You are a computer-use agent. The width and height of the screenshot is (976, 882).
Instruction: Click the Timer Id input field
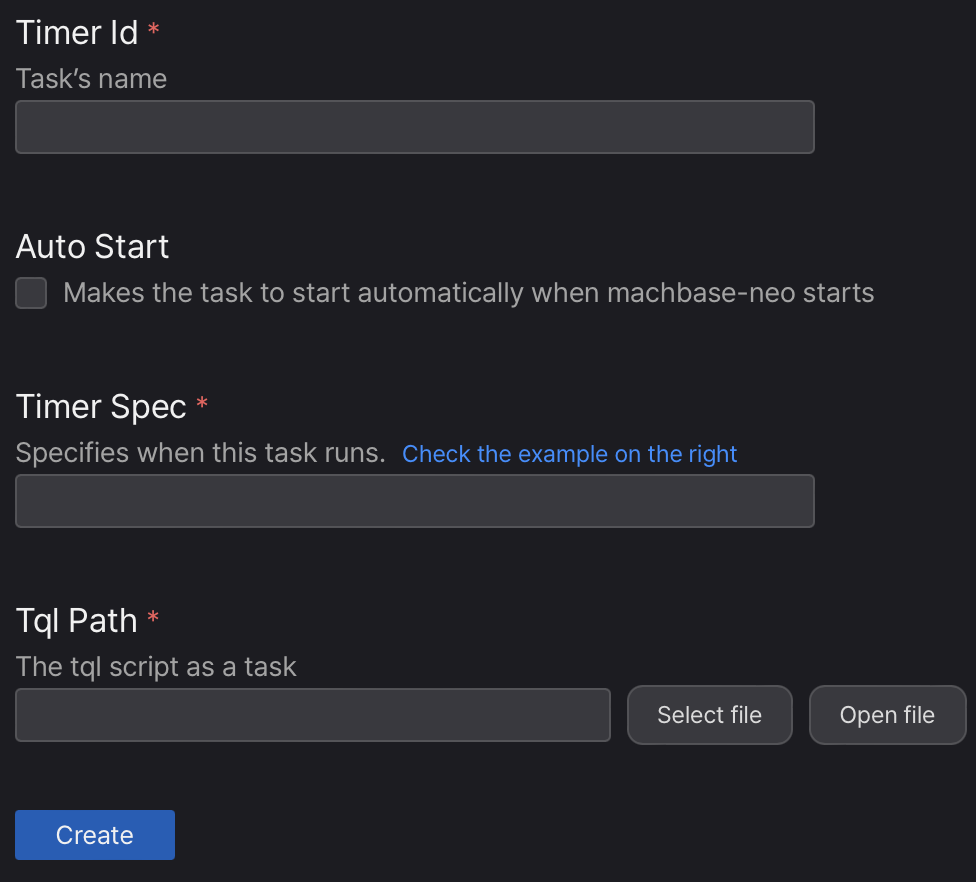(414, 127)
